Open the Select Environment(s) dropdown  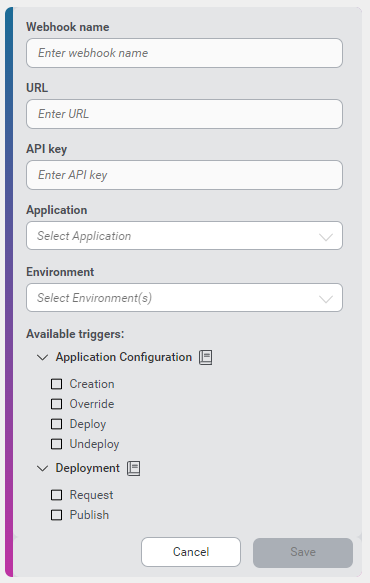tap(184, 297)
